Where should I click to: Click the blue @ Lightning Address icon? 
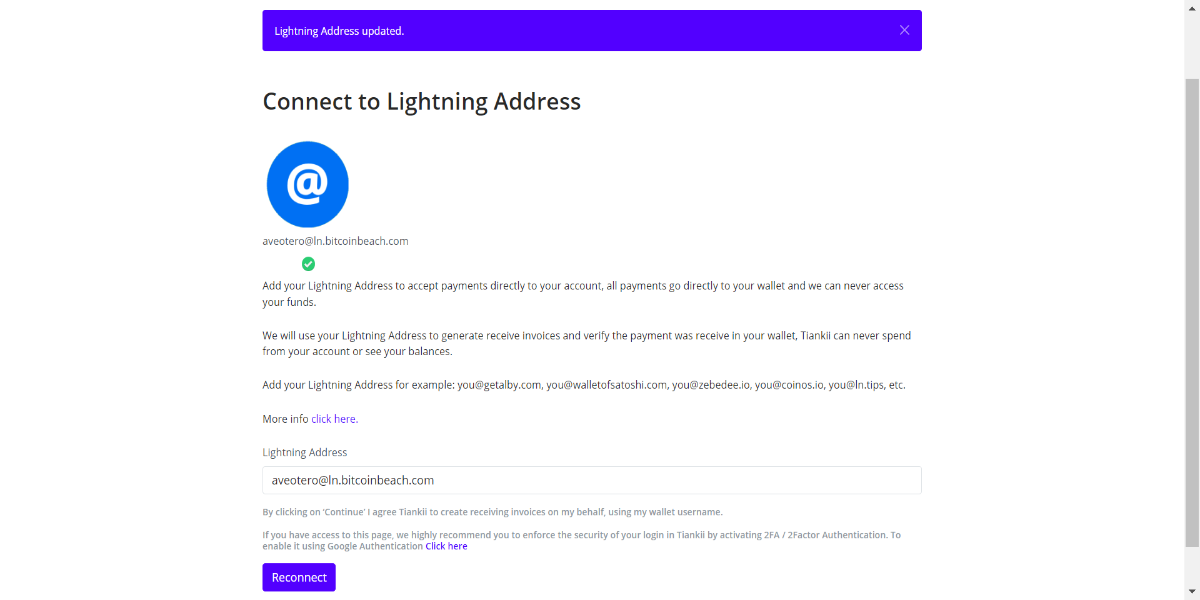308,184
